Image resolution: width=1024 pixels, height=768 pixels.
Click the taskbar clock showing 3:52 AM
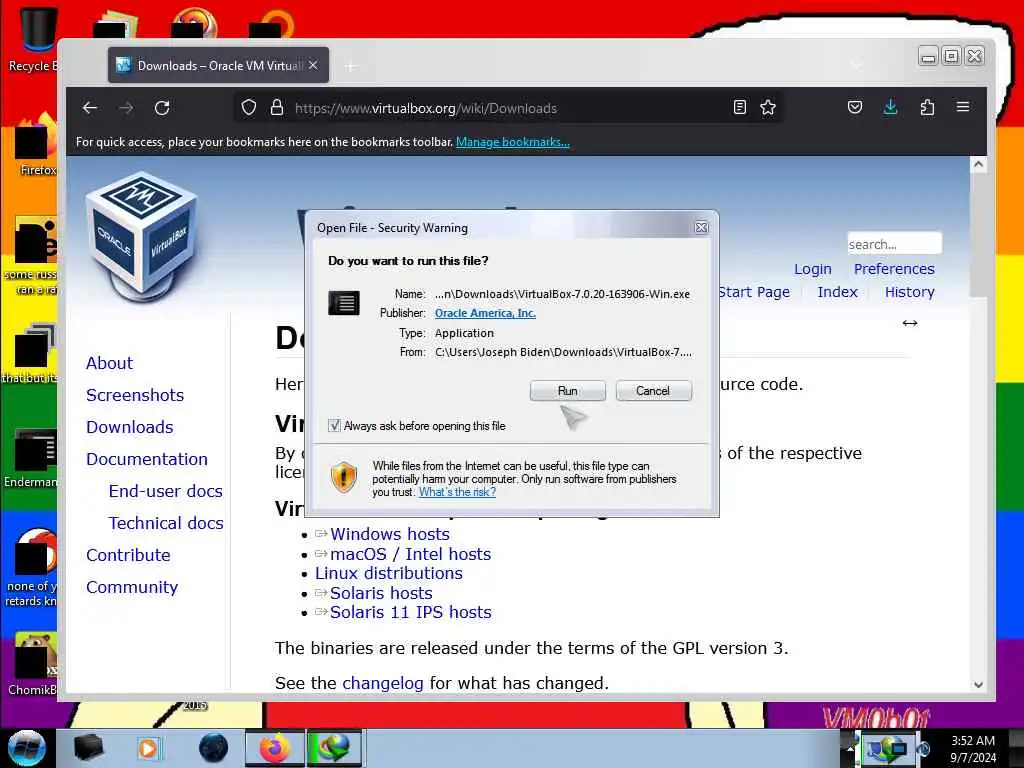point(973,749)
